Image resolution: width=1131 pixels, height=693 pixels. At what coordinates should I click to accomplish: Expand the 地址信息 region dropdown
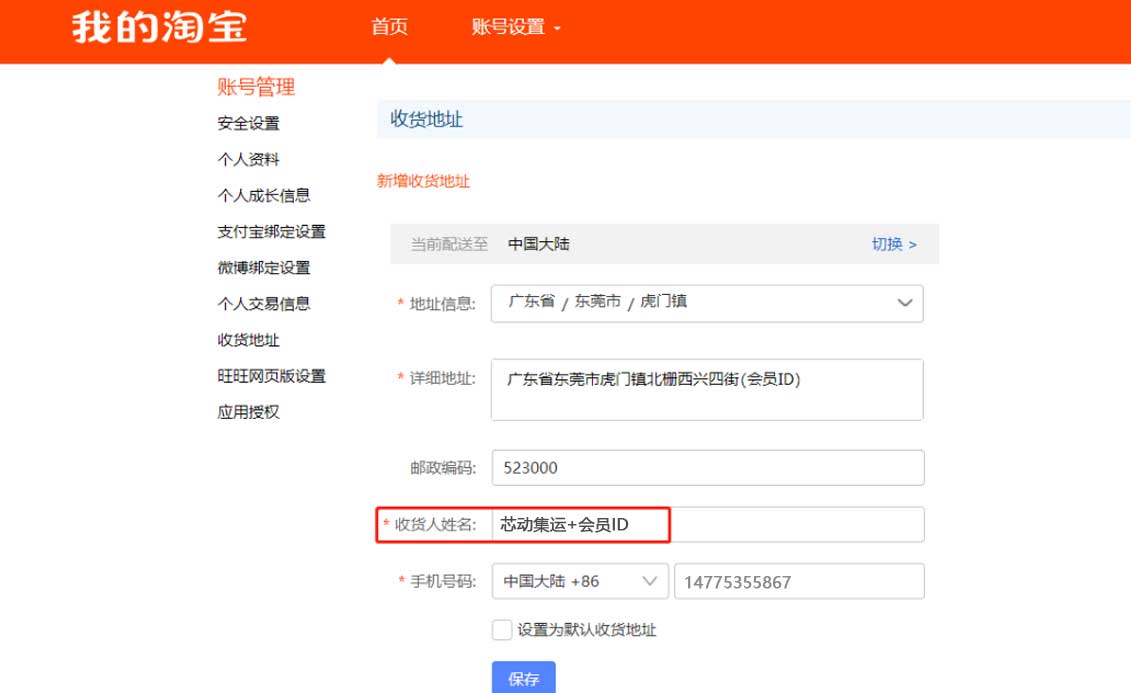point(707,304)
